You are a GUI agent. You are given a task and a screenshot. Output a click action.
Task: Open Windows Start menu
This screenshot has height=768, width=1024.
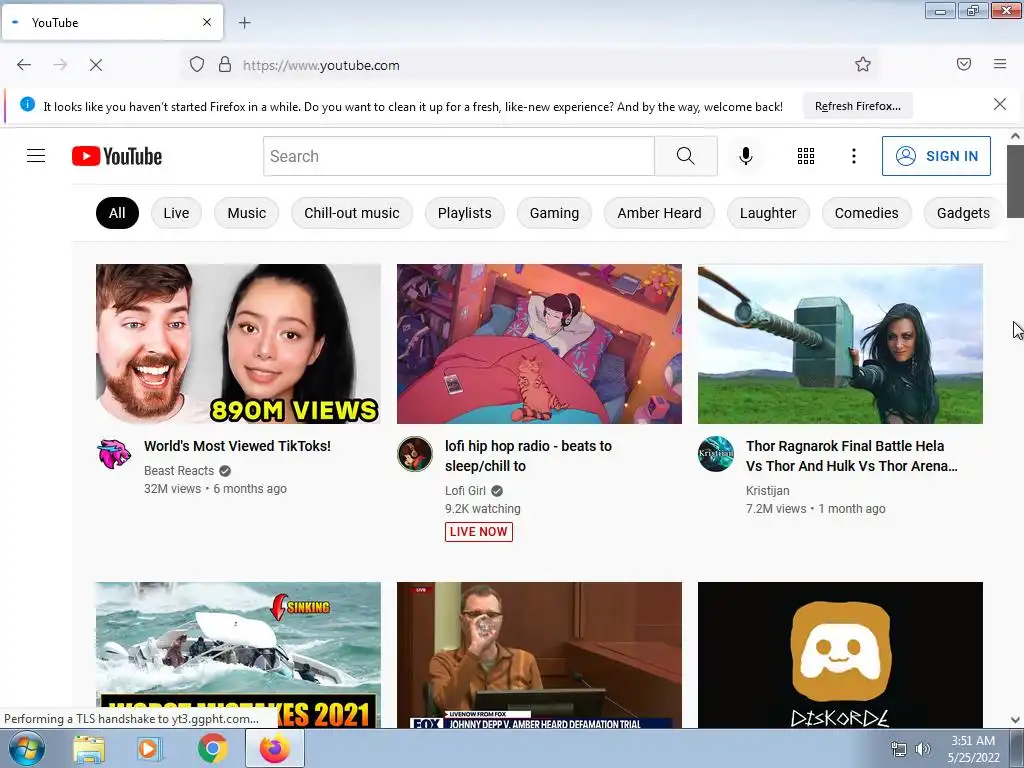[x=27, y=749]
